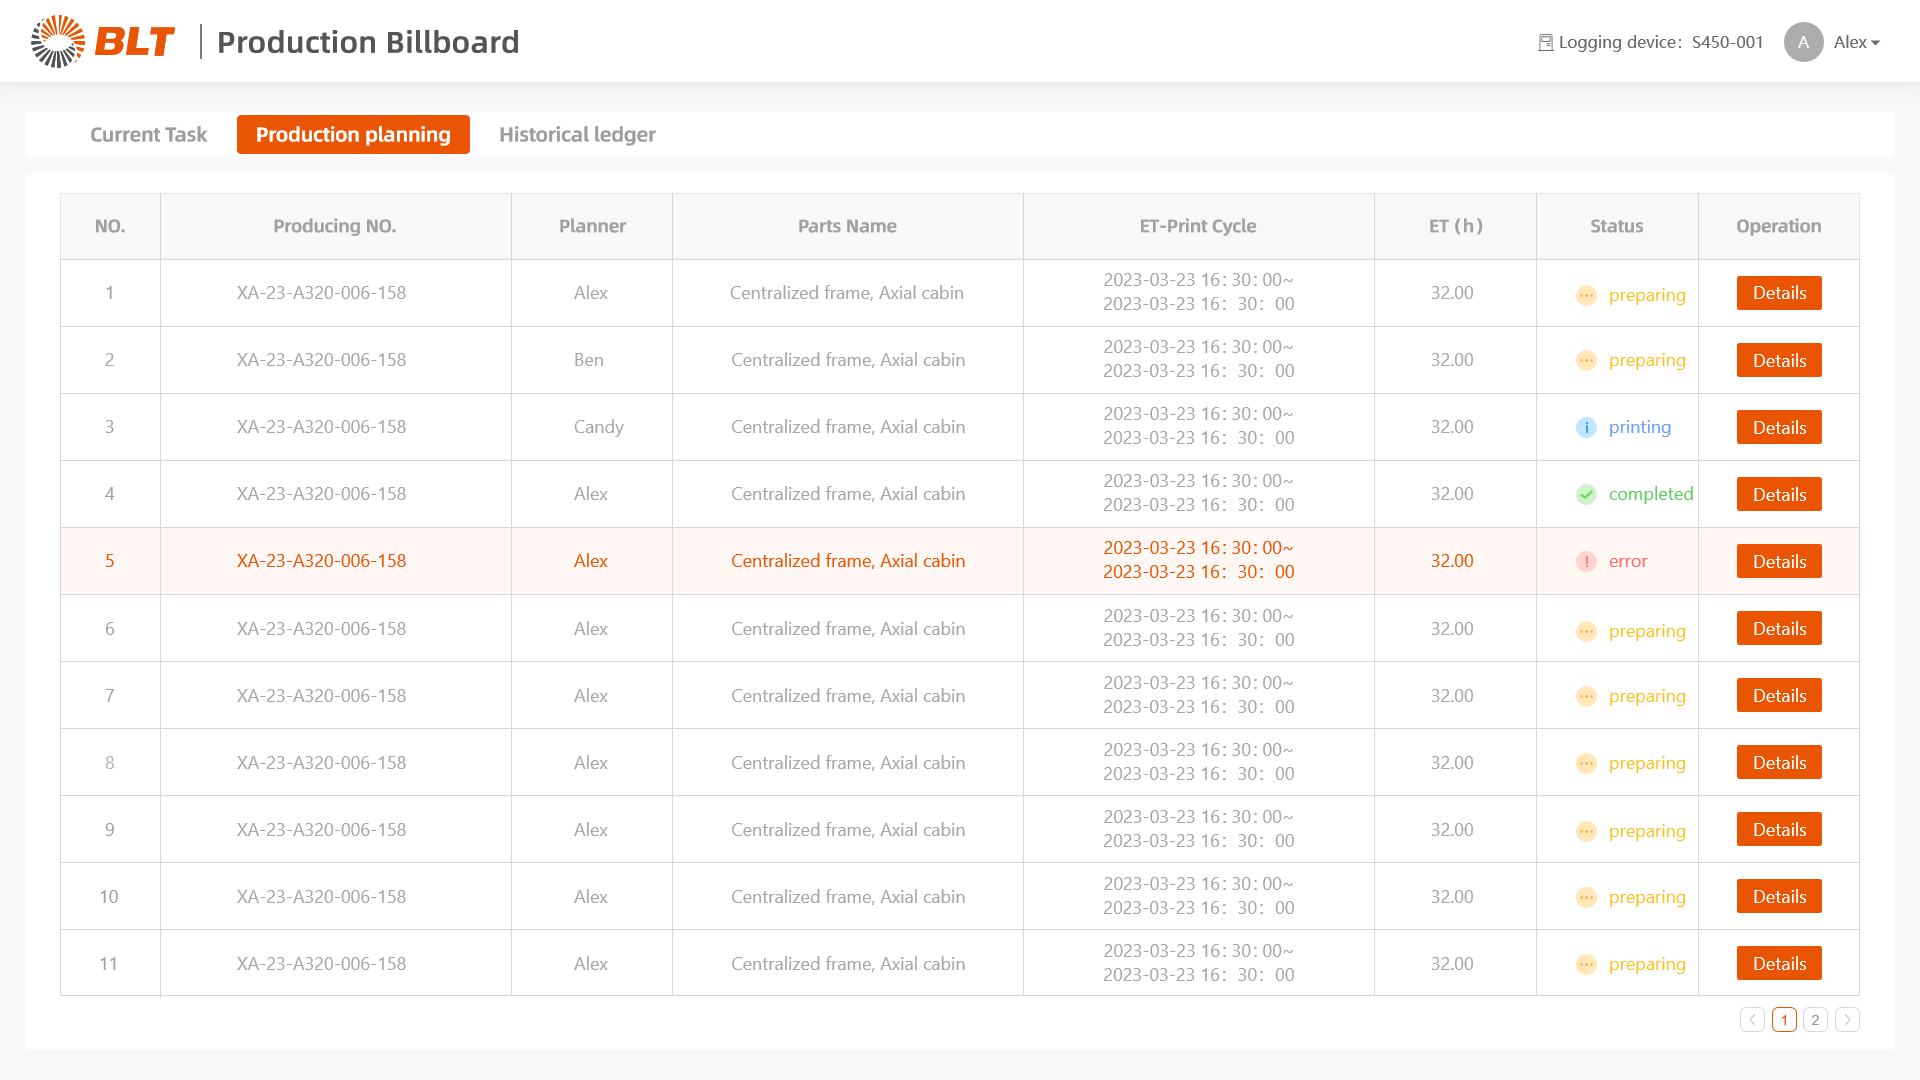This screenshot has width=1920, height=1080.
Task: Click the logging device icon
Action: click(x=1545, y=42)
